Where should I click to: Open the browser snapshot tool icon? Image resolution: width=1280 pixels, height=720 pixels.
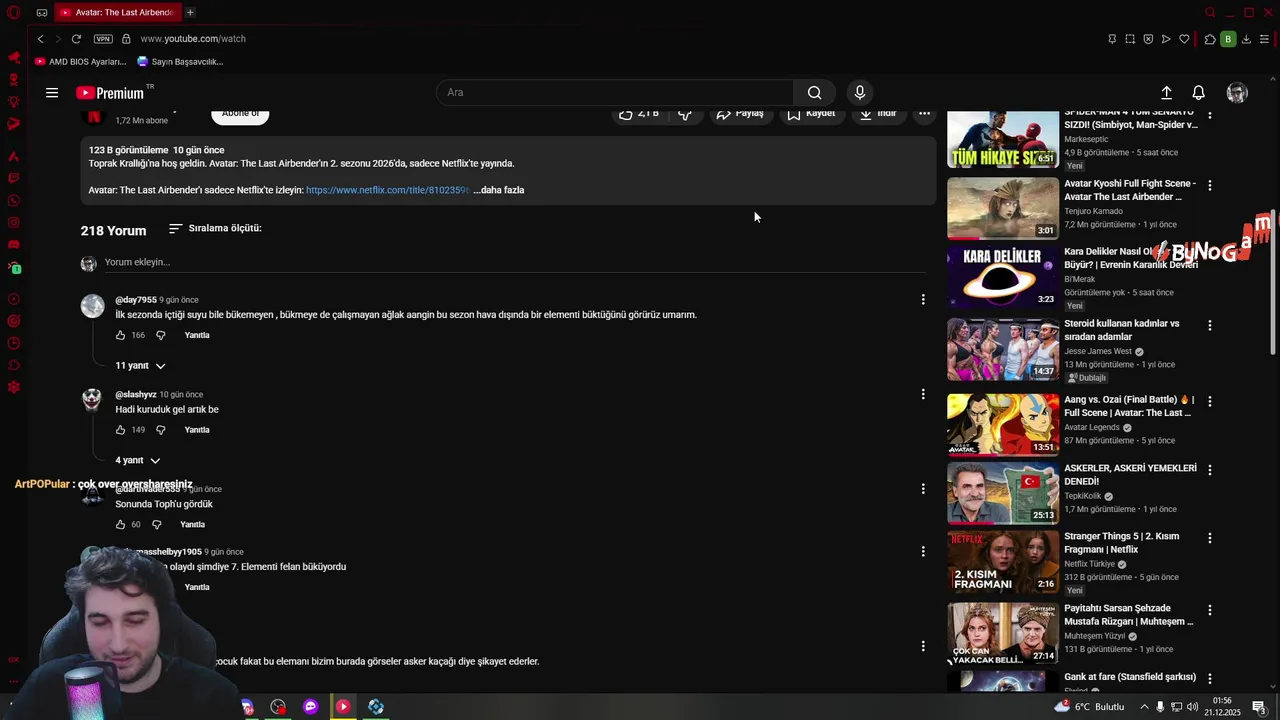(1130, 39)
